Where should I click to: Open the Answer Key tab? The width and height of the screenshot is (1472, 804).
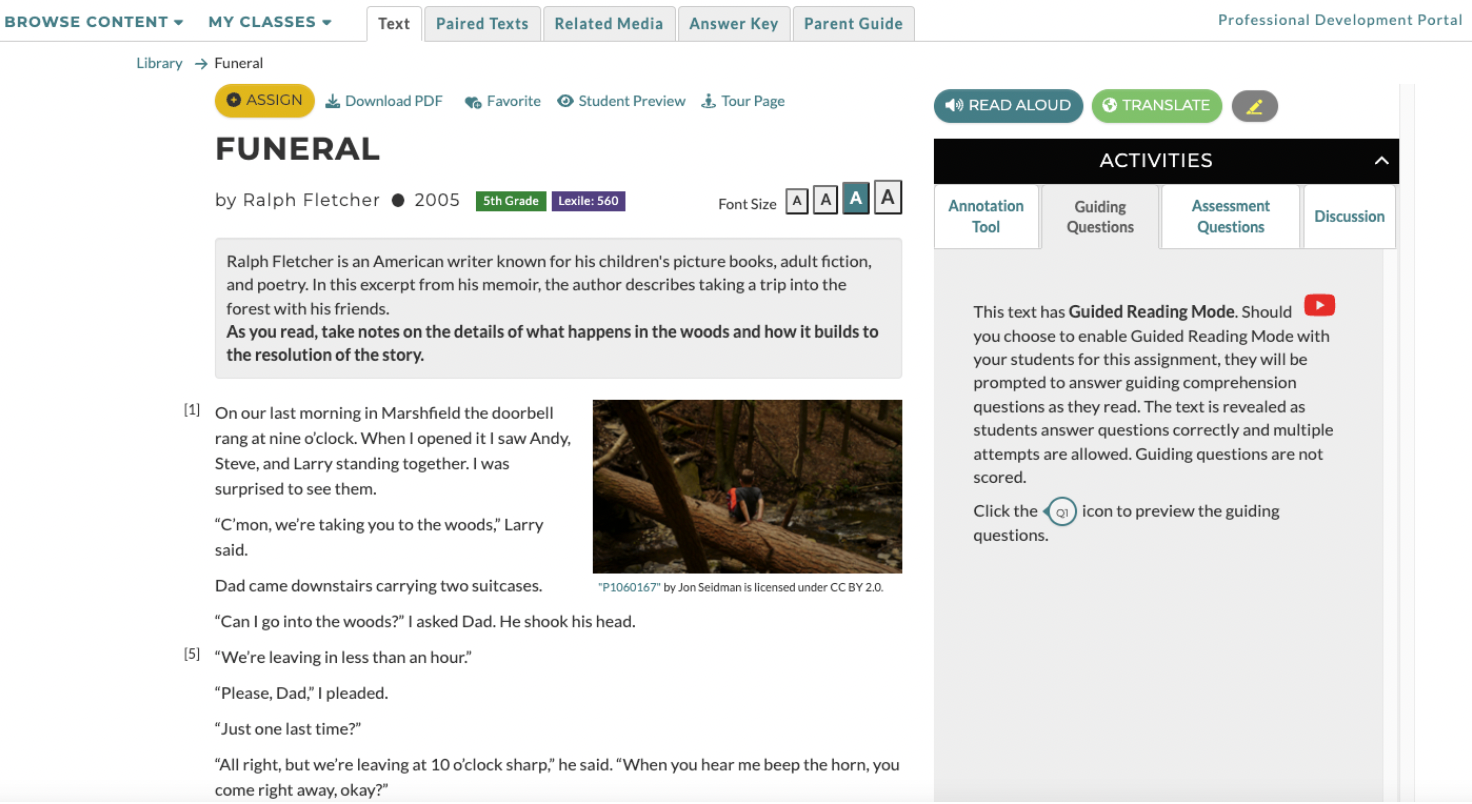click(733, 24)
